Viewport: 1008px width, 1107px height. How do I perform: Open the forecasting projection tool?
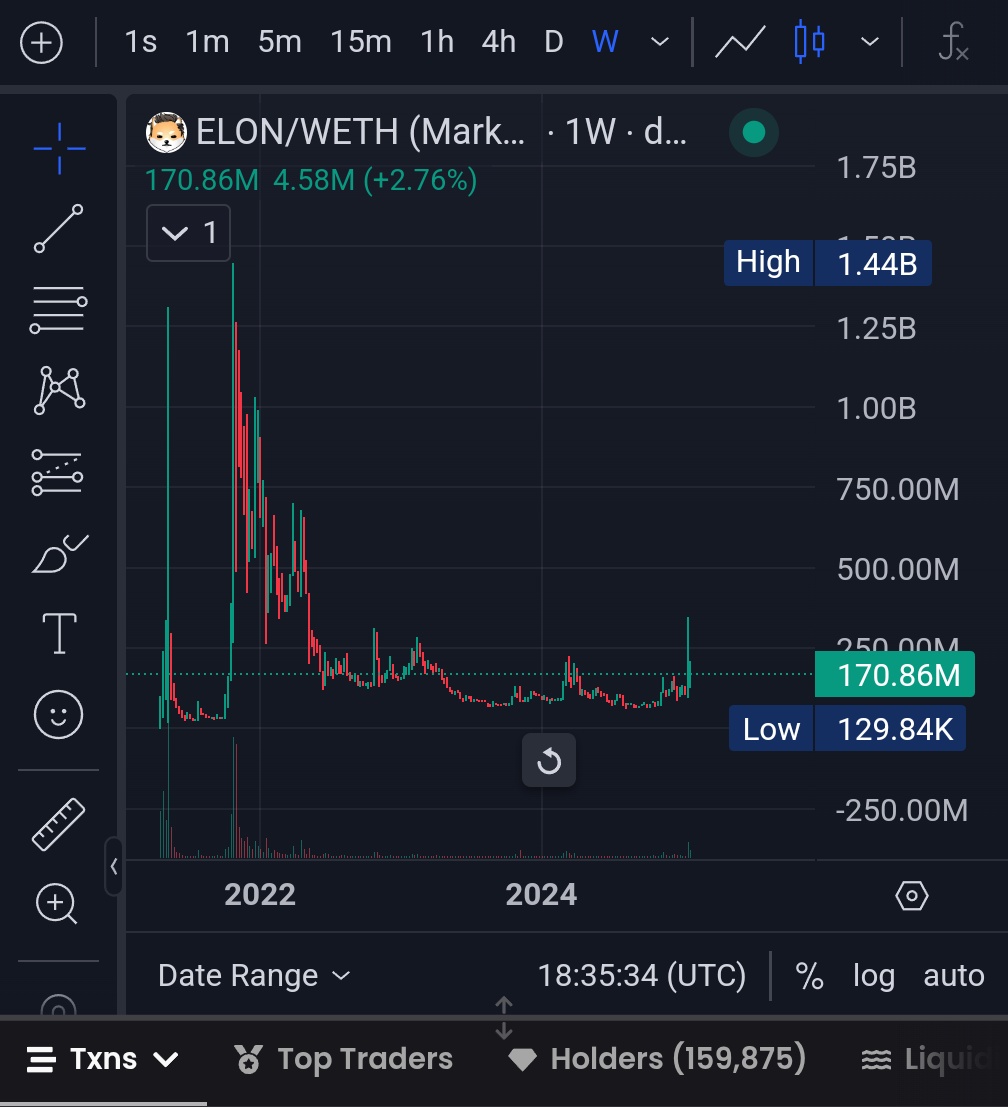click(x=57, y=472)
